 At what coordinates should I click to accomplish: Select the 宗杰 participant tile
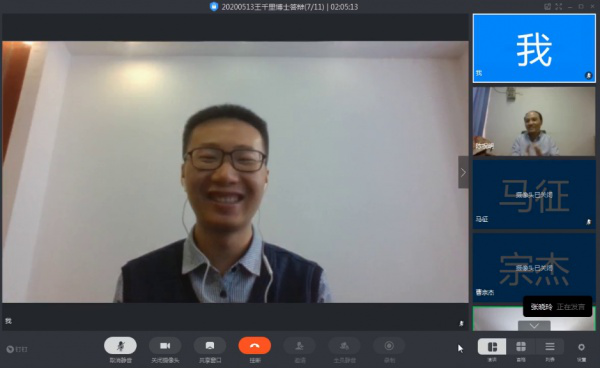(x=534, y=267)
